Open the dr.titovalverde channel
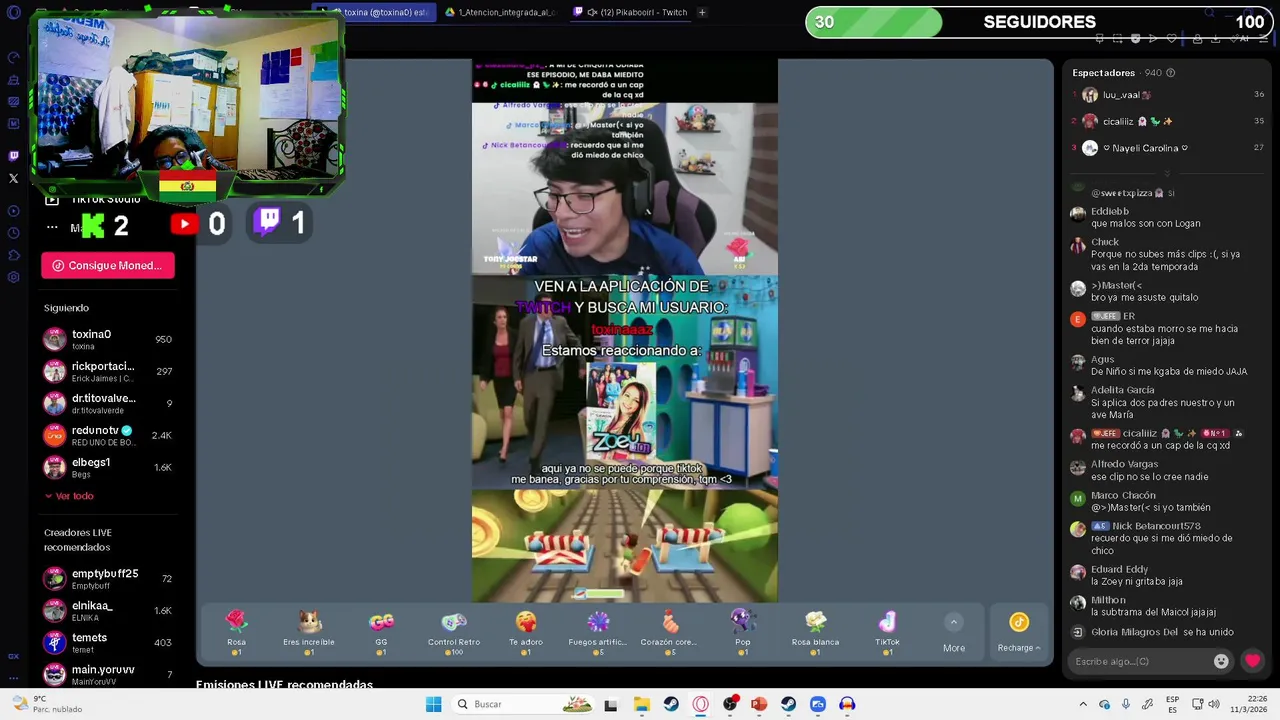The height and width of the screenshot is (720, 1280). pyautogui.click(x=107, y=403)
